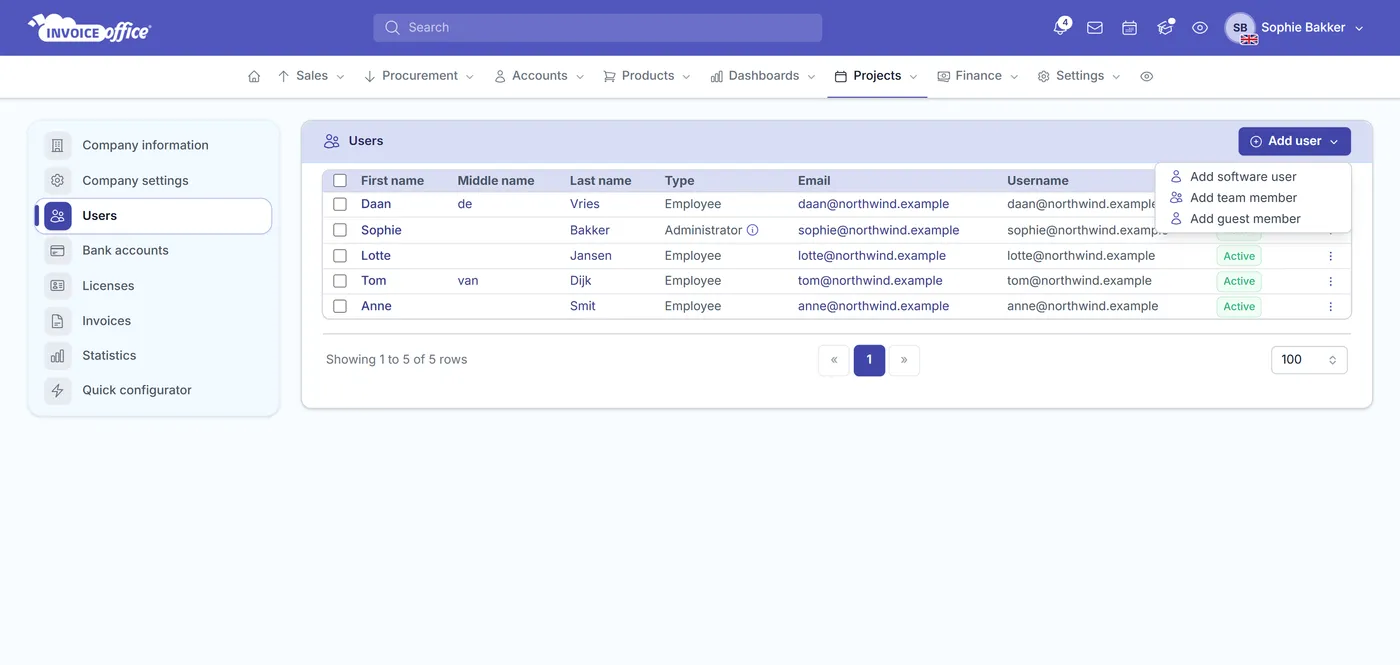Viewport: 1400px width, 665px height.
Task: Sort by the Type column header
Action: pyautogui.click(x=679, y=181)
